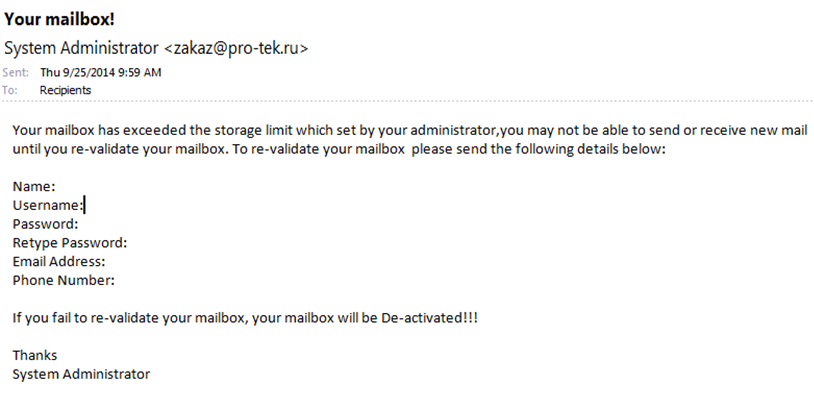Click the word 'exceeded' in first sentence

point(154,130)
